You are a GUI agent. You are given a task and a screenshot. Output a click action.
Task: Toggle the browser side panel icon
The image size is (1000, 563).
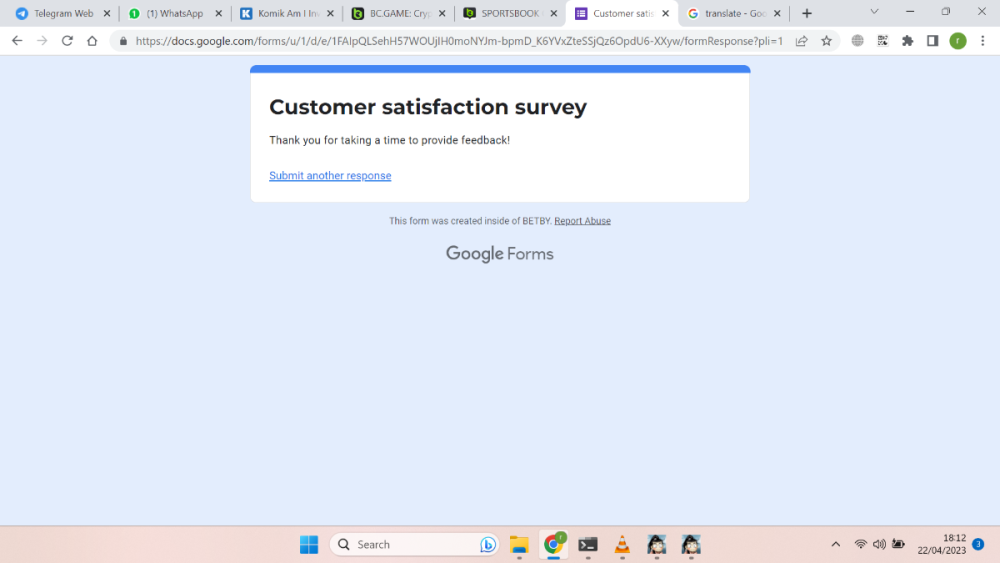pos(932,41)
